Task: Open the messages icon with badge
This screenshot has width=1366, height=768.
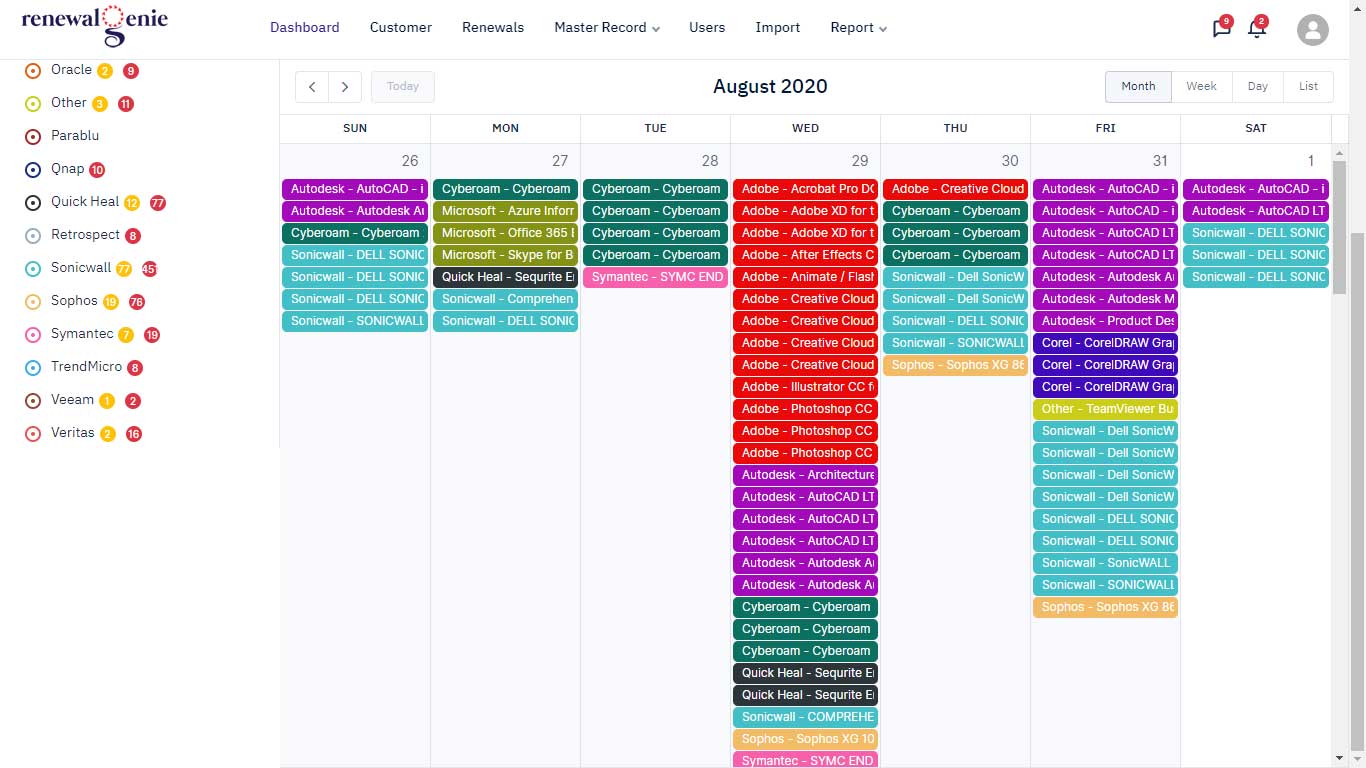Action: (x=1222, y=27)
